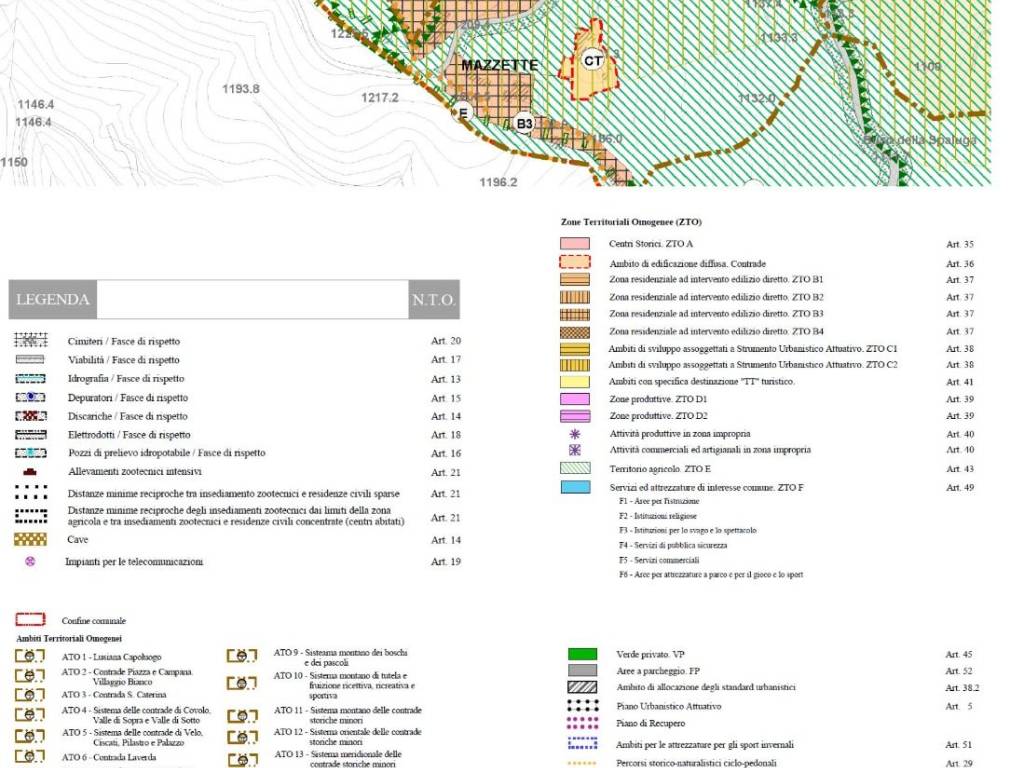Screen dimensions: 1024x768
Task: Pick the gray Aree a parcheggio swatch
Action: click(x=582, y=671)
